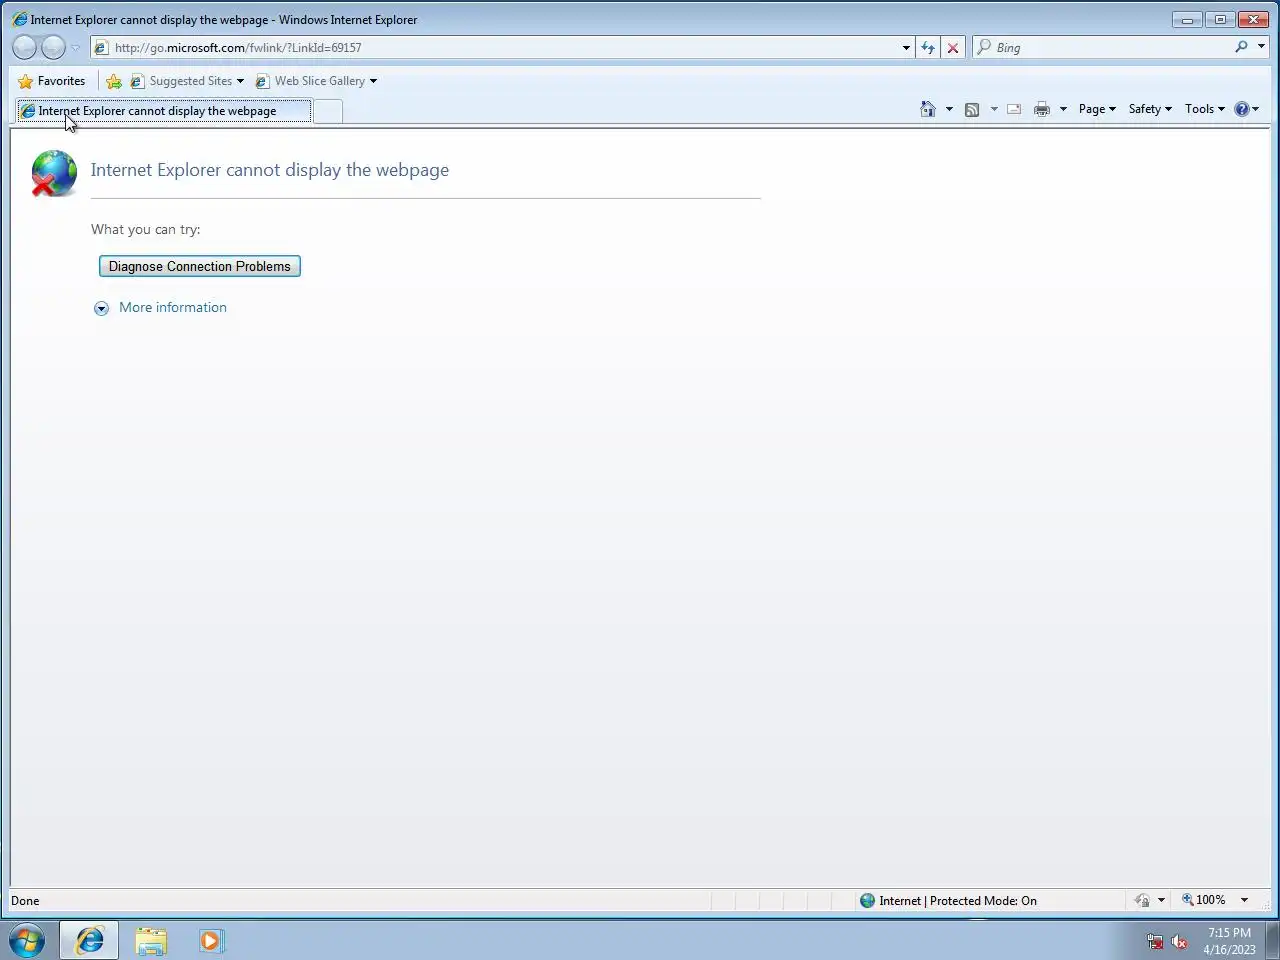This screenshot has width=1280, height=960.
Task: Click the Refresh page icon
Action: [x=928, y=47]
